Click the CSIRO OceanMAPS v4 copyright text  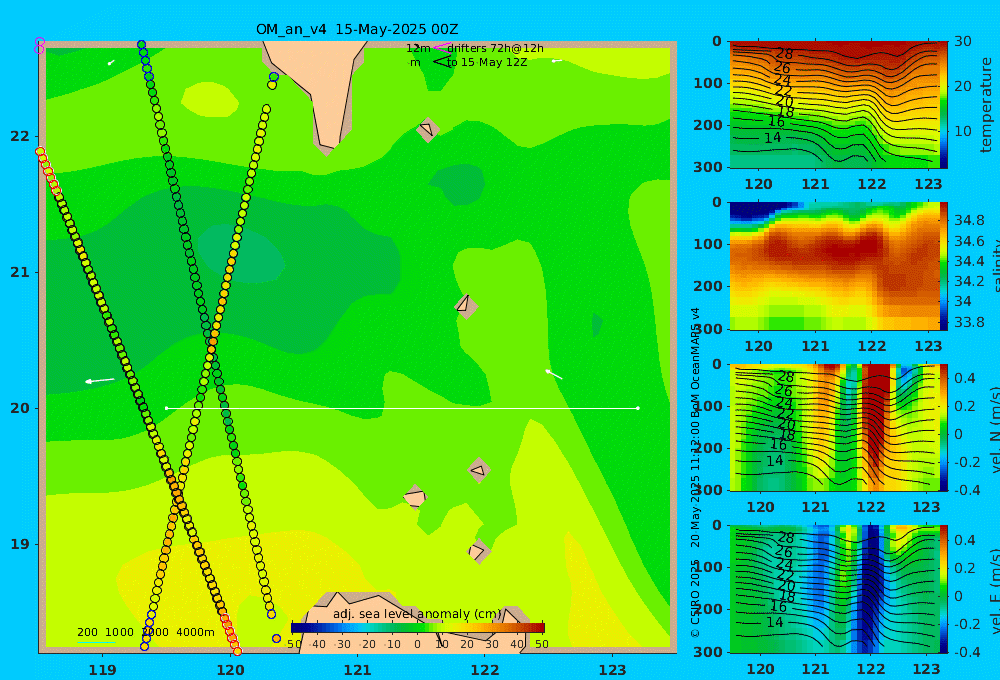tap(695, 472)
